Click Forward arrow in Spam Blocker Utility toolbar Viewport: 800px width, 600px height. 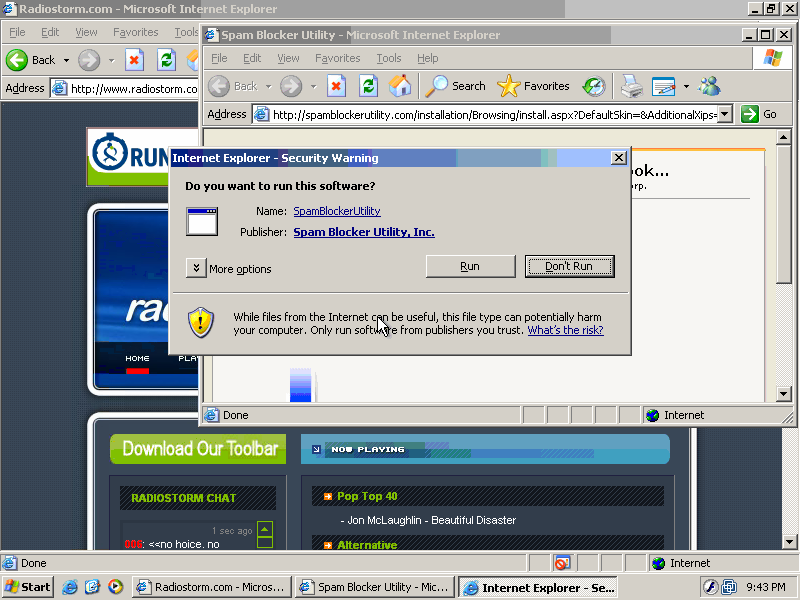point(291,86)
